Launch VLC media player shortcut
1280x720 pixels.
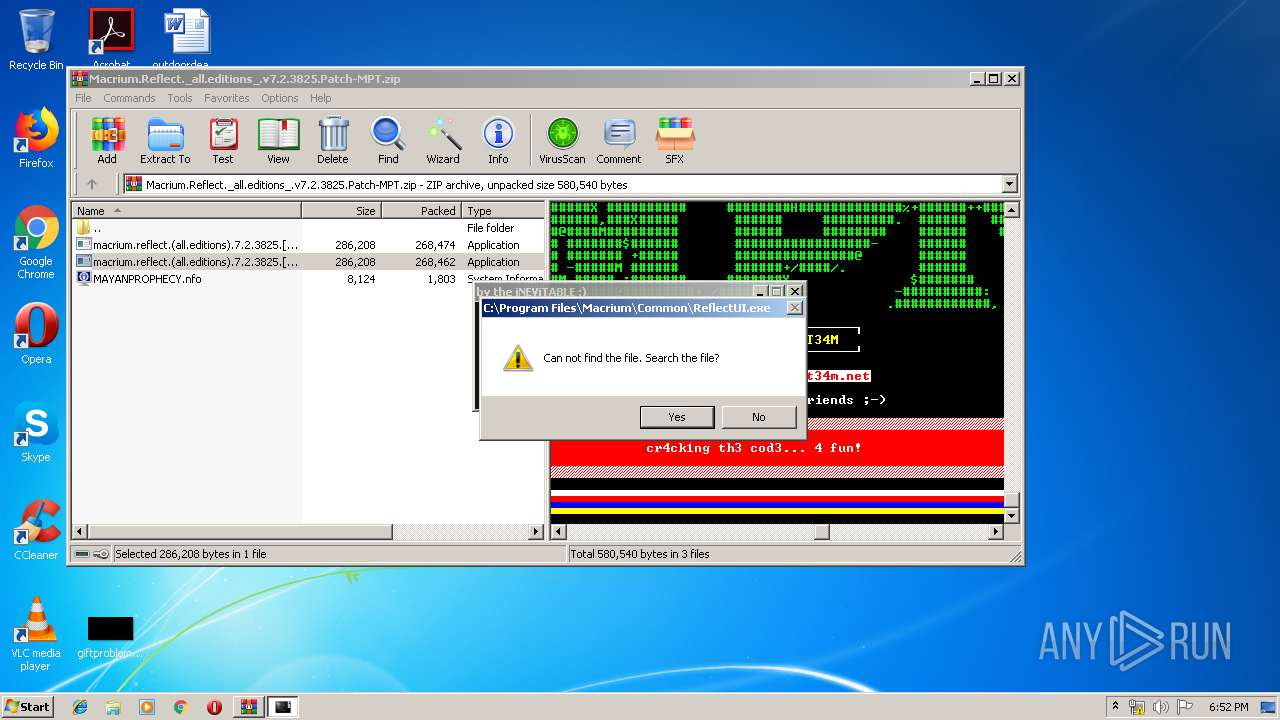coord(36,634)
